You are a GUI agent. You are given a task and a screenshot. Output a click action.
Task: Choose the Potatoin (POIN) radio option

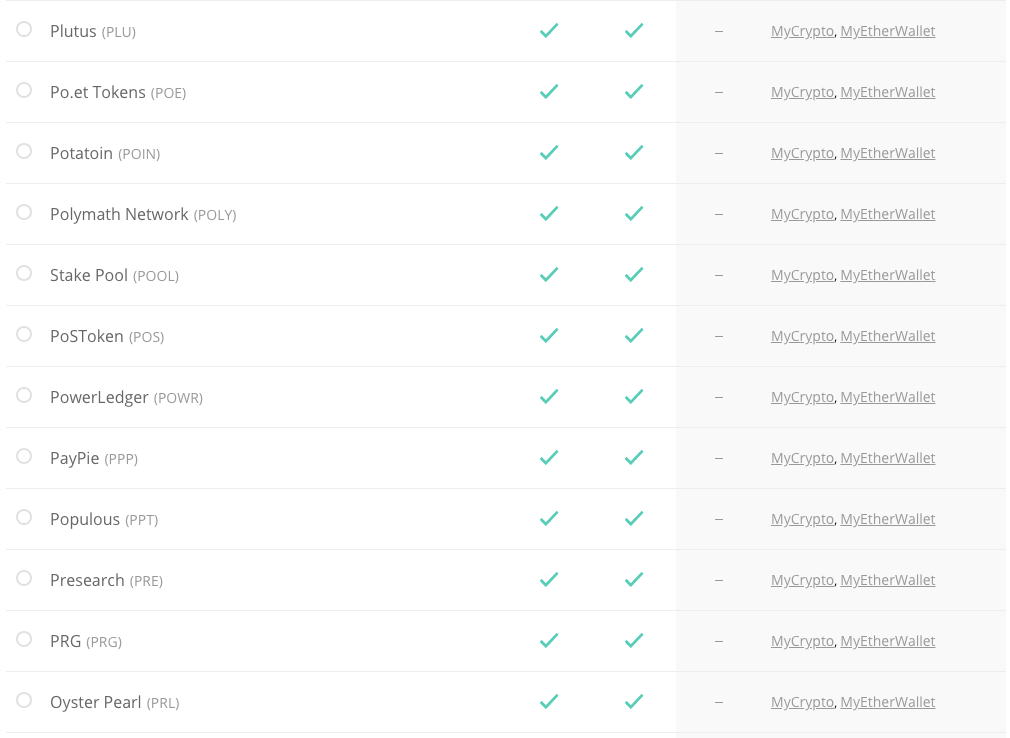point(24,151)
